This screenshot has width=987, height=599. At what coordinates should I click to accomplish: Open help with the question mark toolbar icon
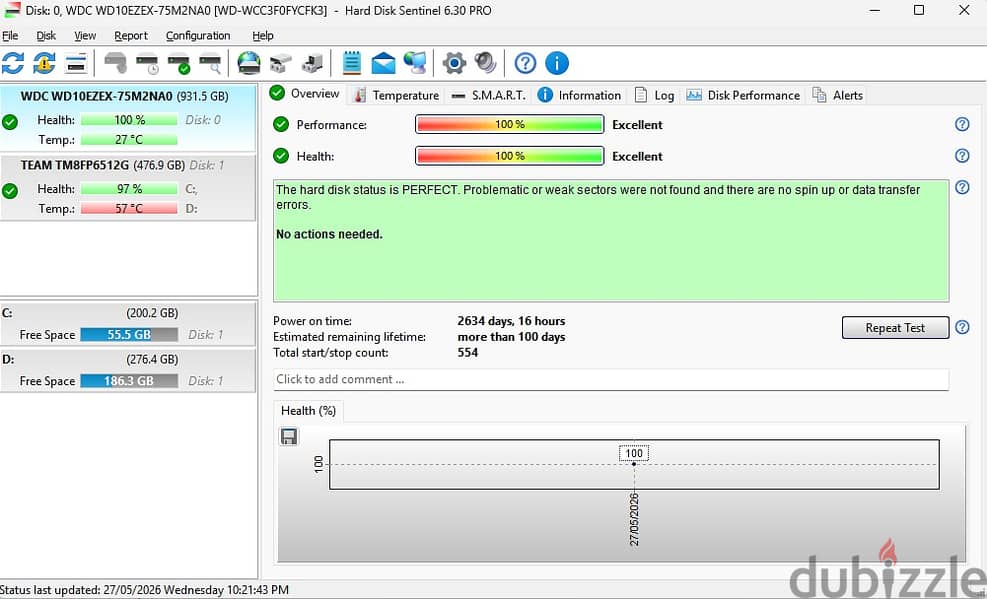(x=525, y=63)
